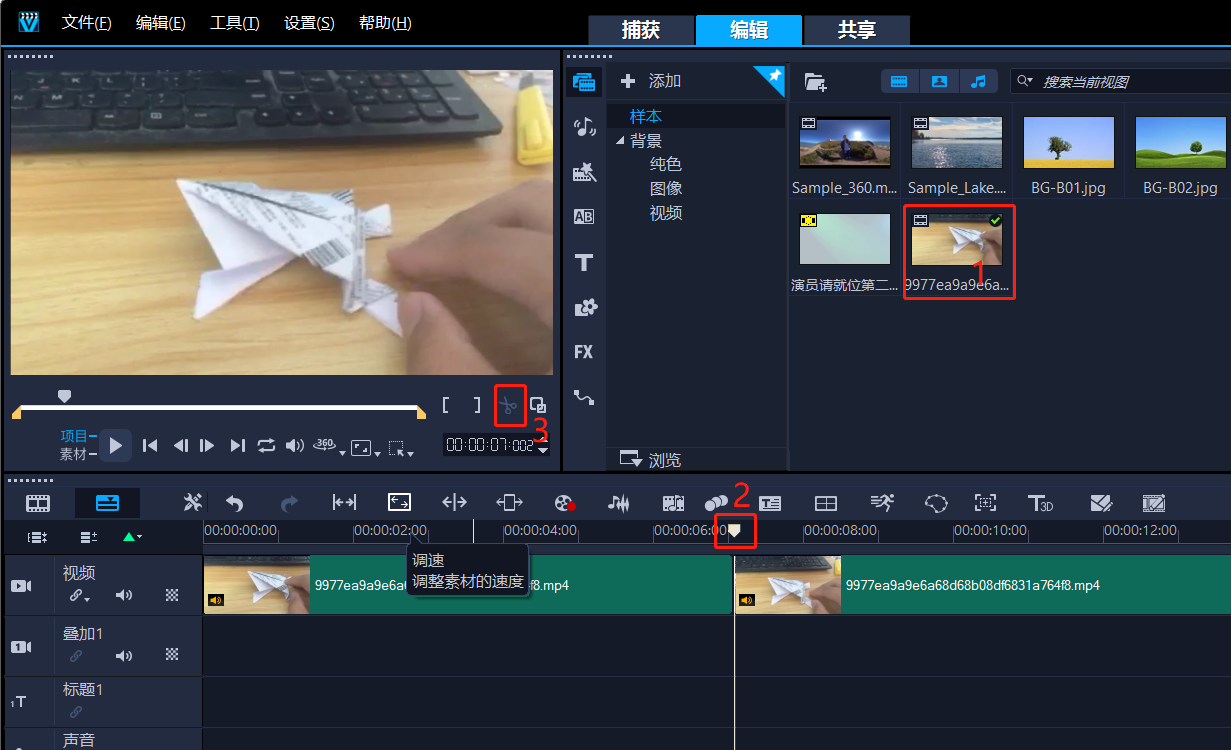The height and width of the screenshot is (750, 1231).
Task: Select the Sample_Lake video thumbnail
Action: [958, 142]
